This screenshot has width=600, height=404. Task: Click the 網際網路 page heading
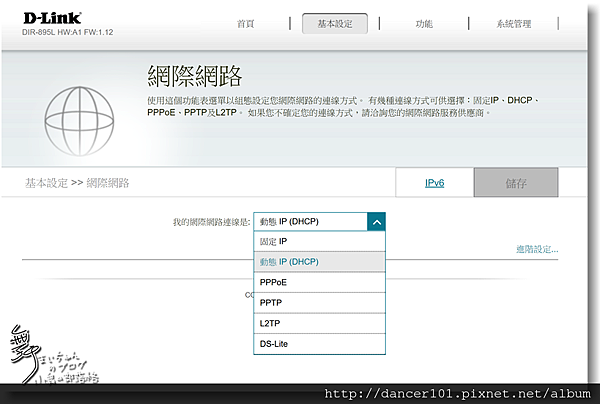[x=194, y=76]
